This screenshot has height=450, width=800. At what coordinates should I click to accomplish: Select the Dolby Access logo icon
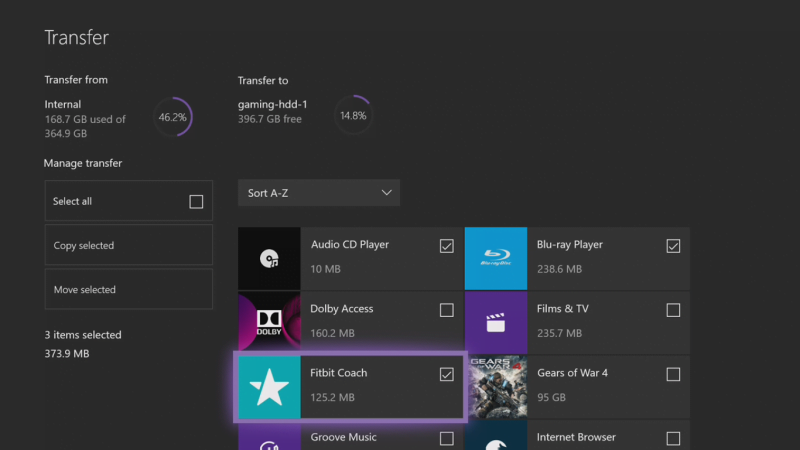269,323
